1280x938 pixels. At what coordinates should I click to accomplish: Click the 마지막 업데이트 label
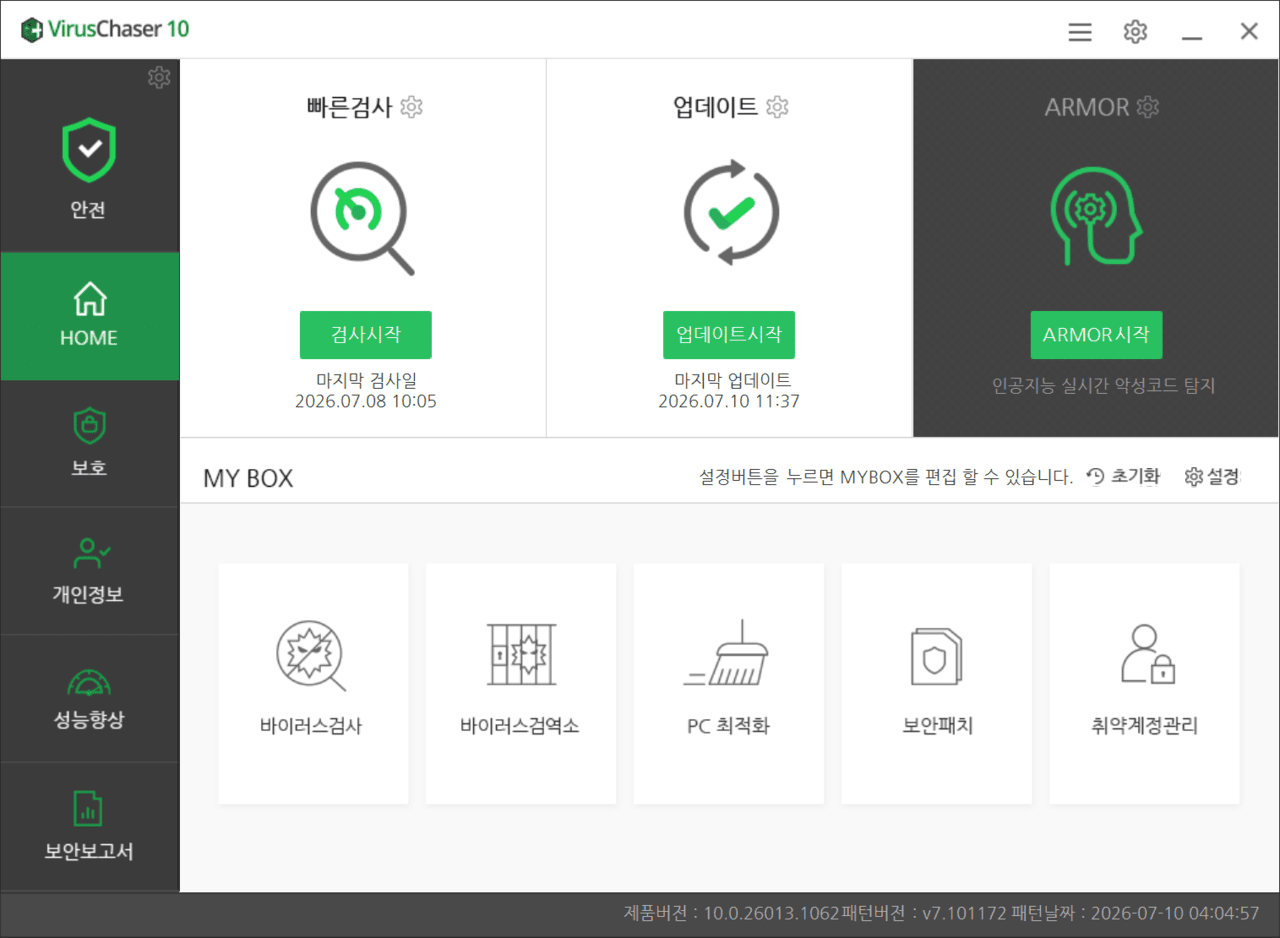click(x=733, y=380)
